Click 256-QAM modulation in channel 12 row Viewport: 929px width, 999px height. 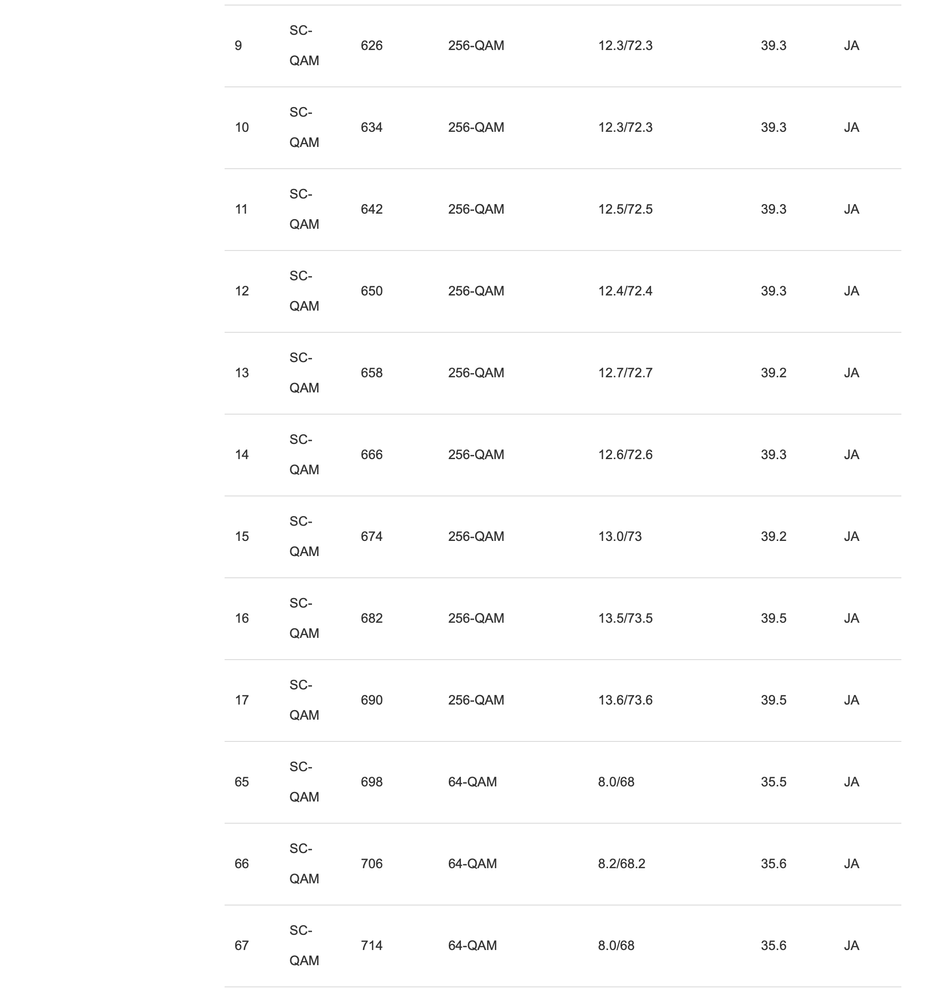[476, 291]
